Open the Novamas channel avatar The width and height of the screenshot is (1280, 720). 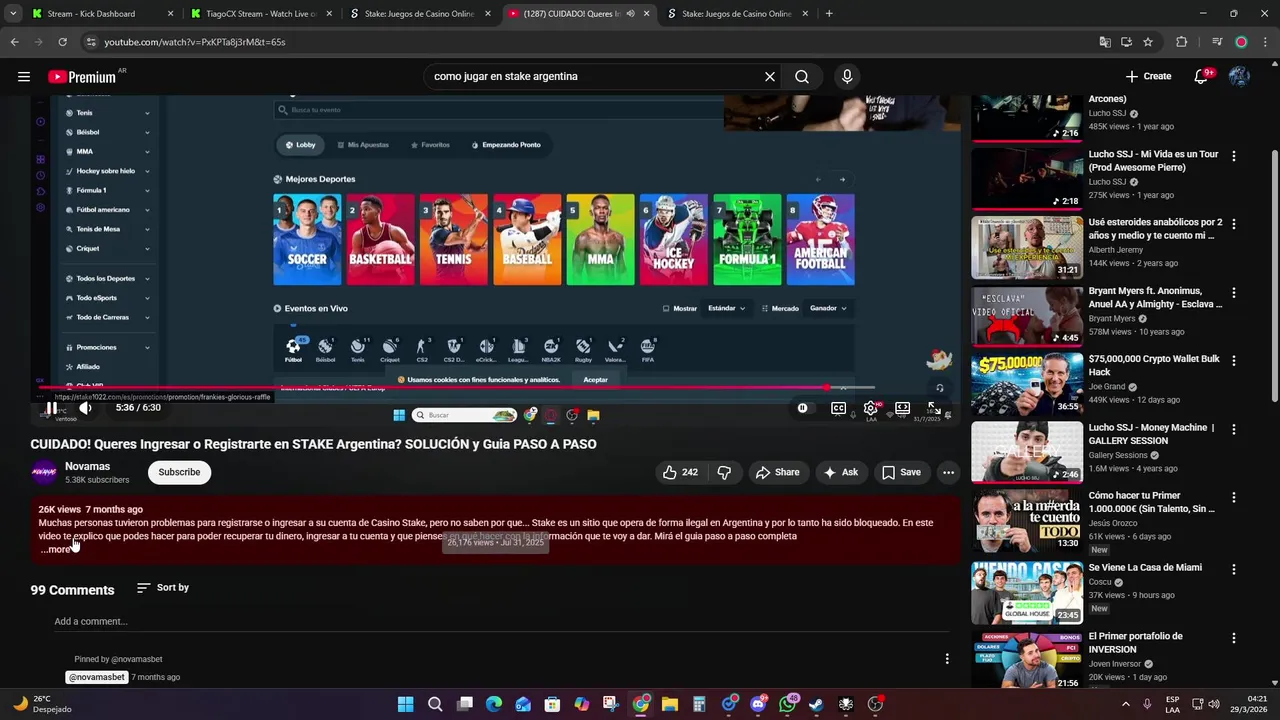(x=44, y=472)
